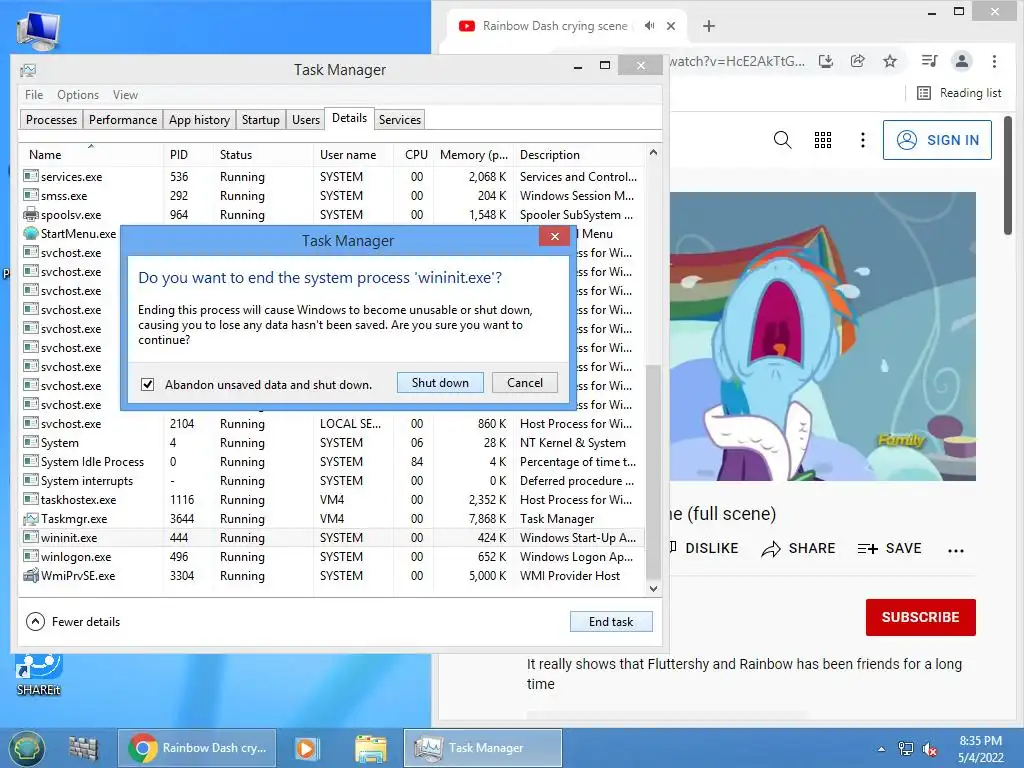Switch to the Performance tab

(123, 120)
